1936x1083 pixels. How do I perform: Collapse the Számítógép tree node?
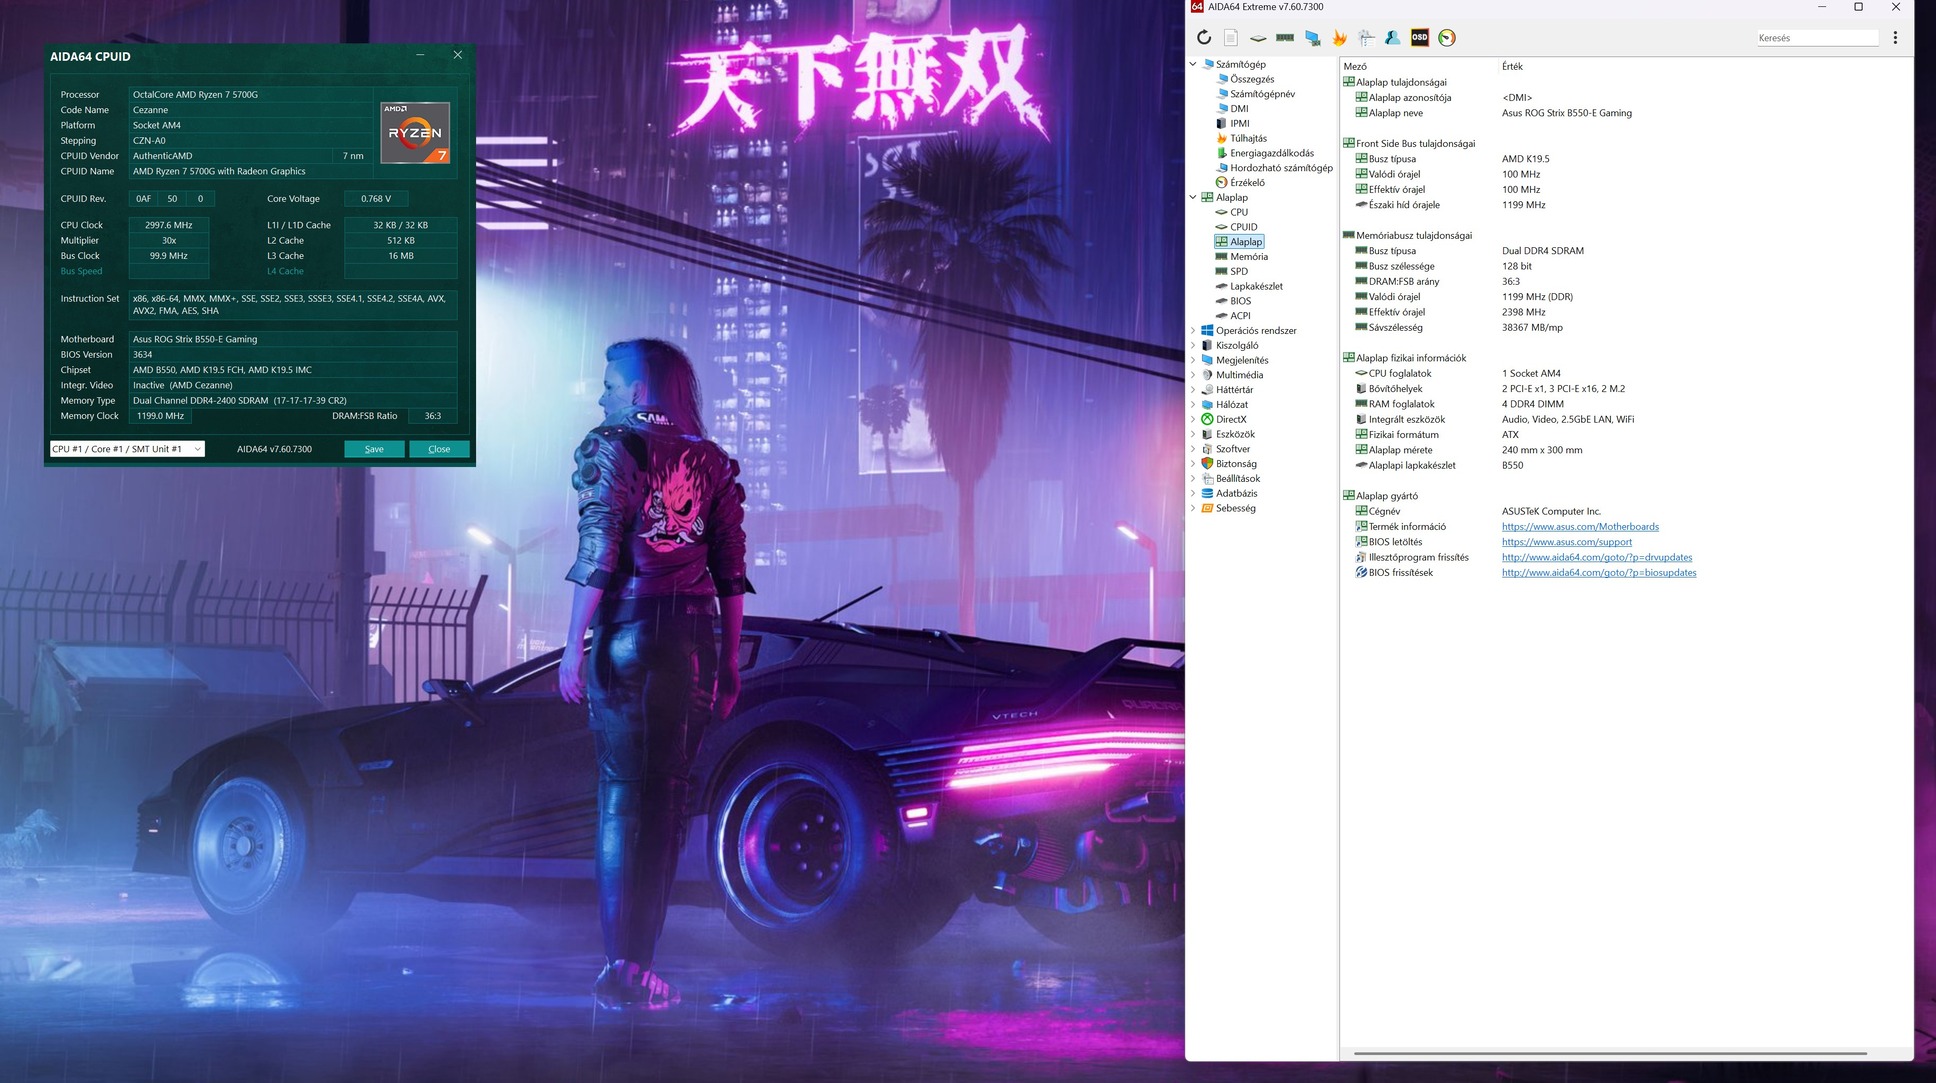pyautogui.click(x=1193, y=64)
